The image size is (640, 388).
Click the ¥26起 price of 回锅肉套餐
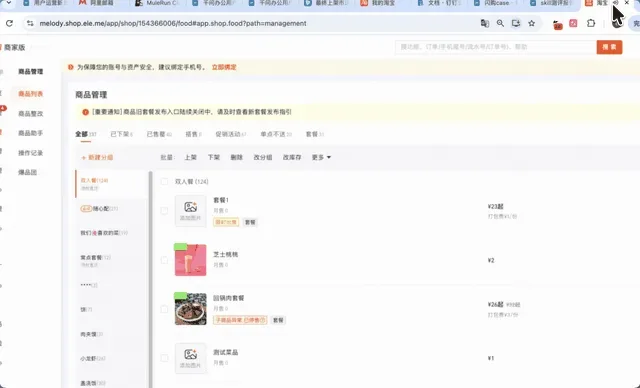[x=496, y=304]
